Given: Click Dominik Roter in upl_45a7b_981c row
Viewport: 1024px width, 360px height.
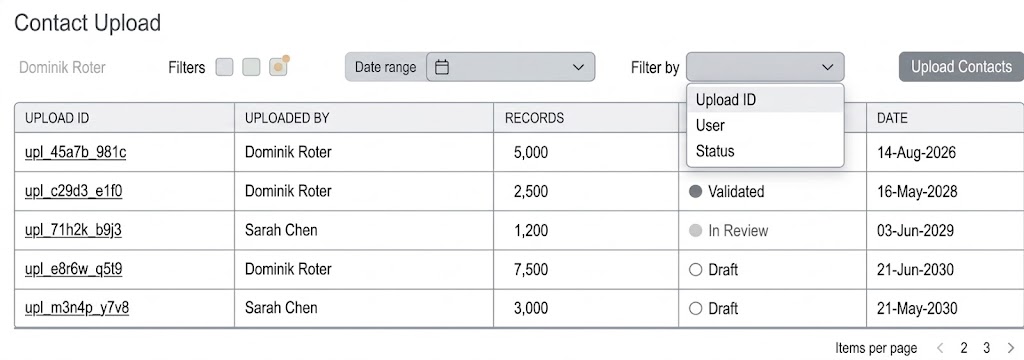Looking at the screenshot, I should coord(288,152).
